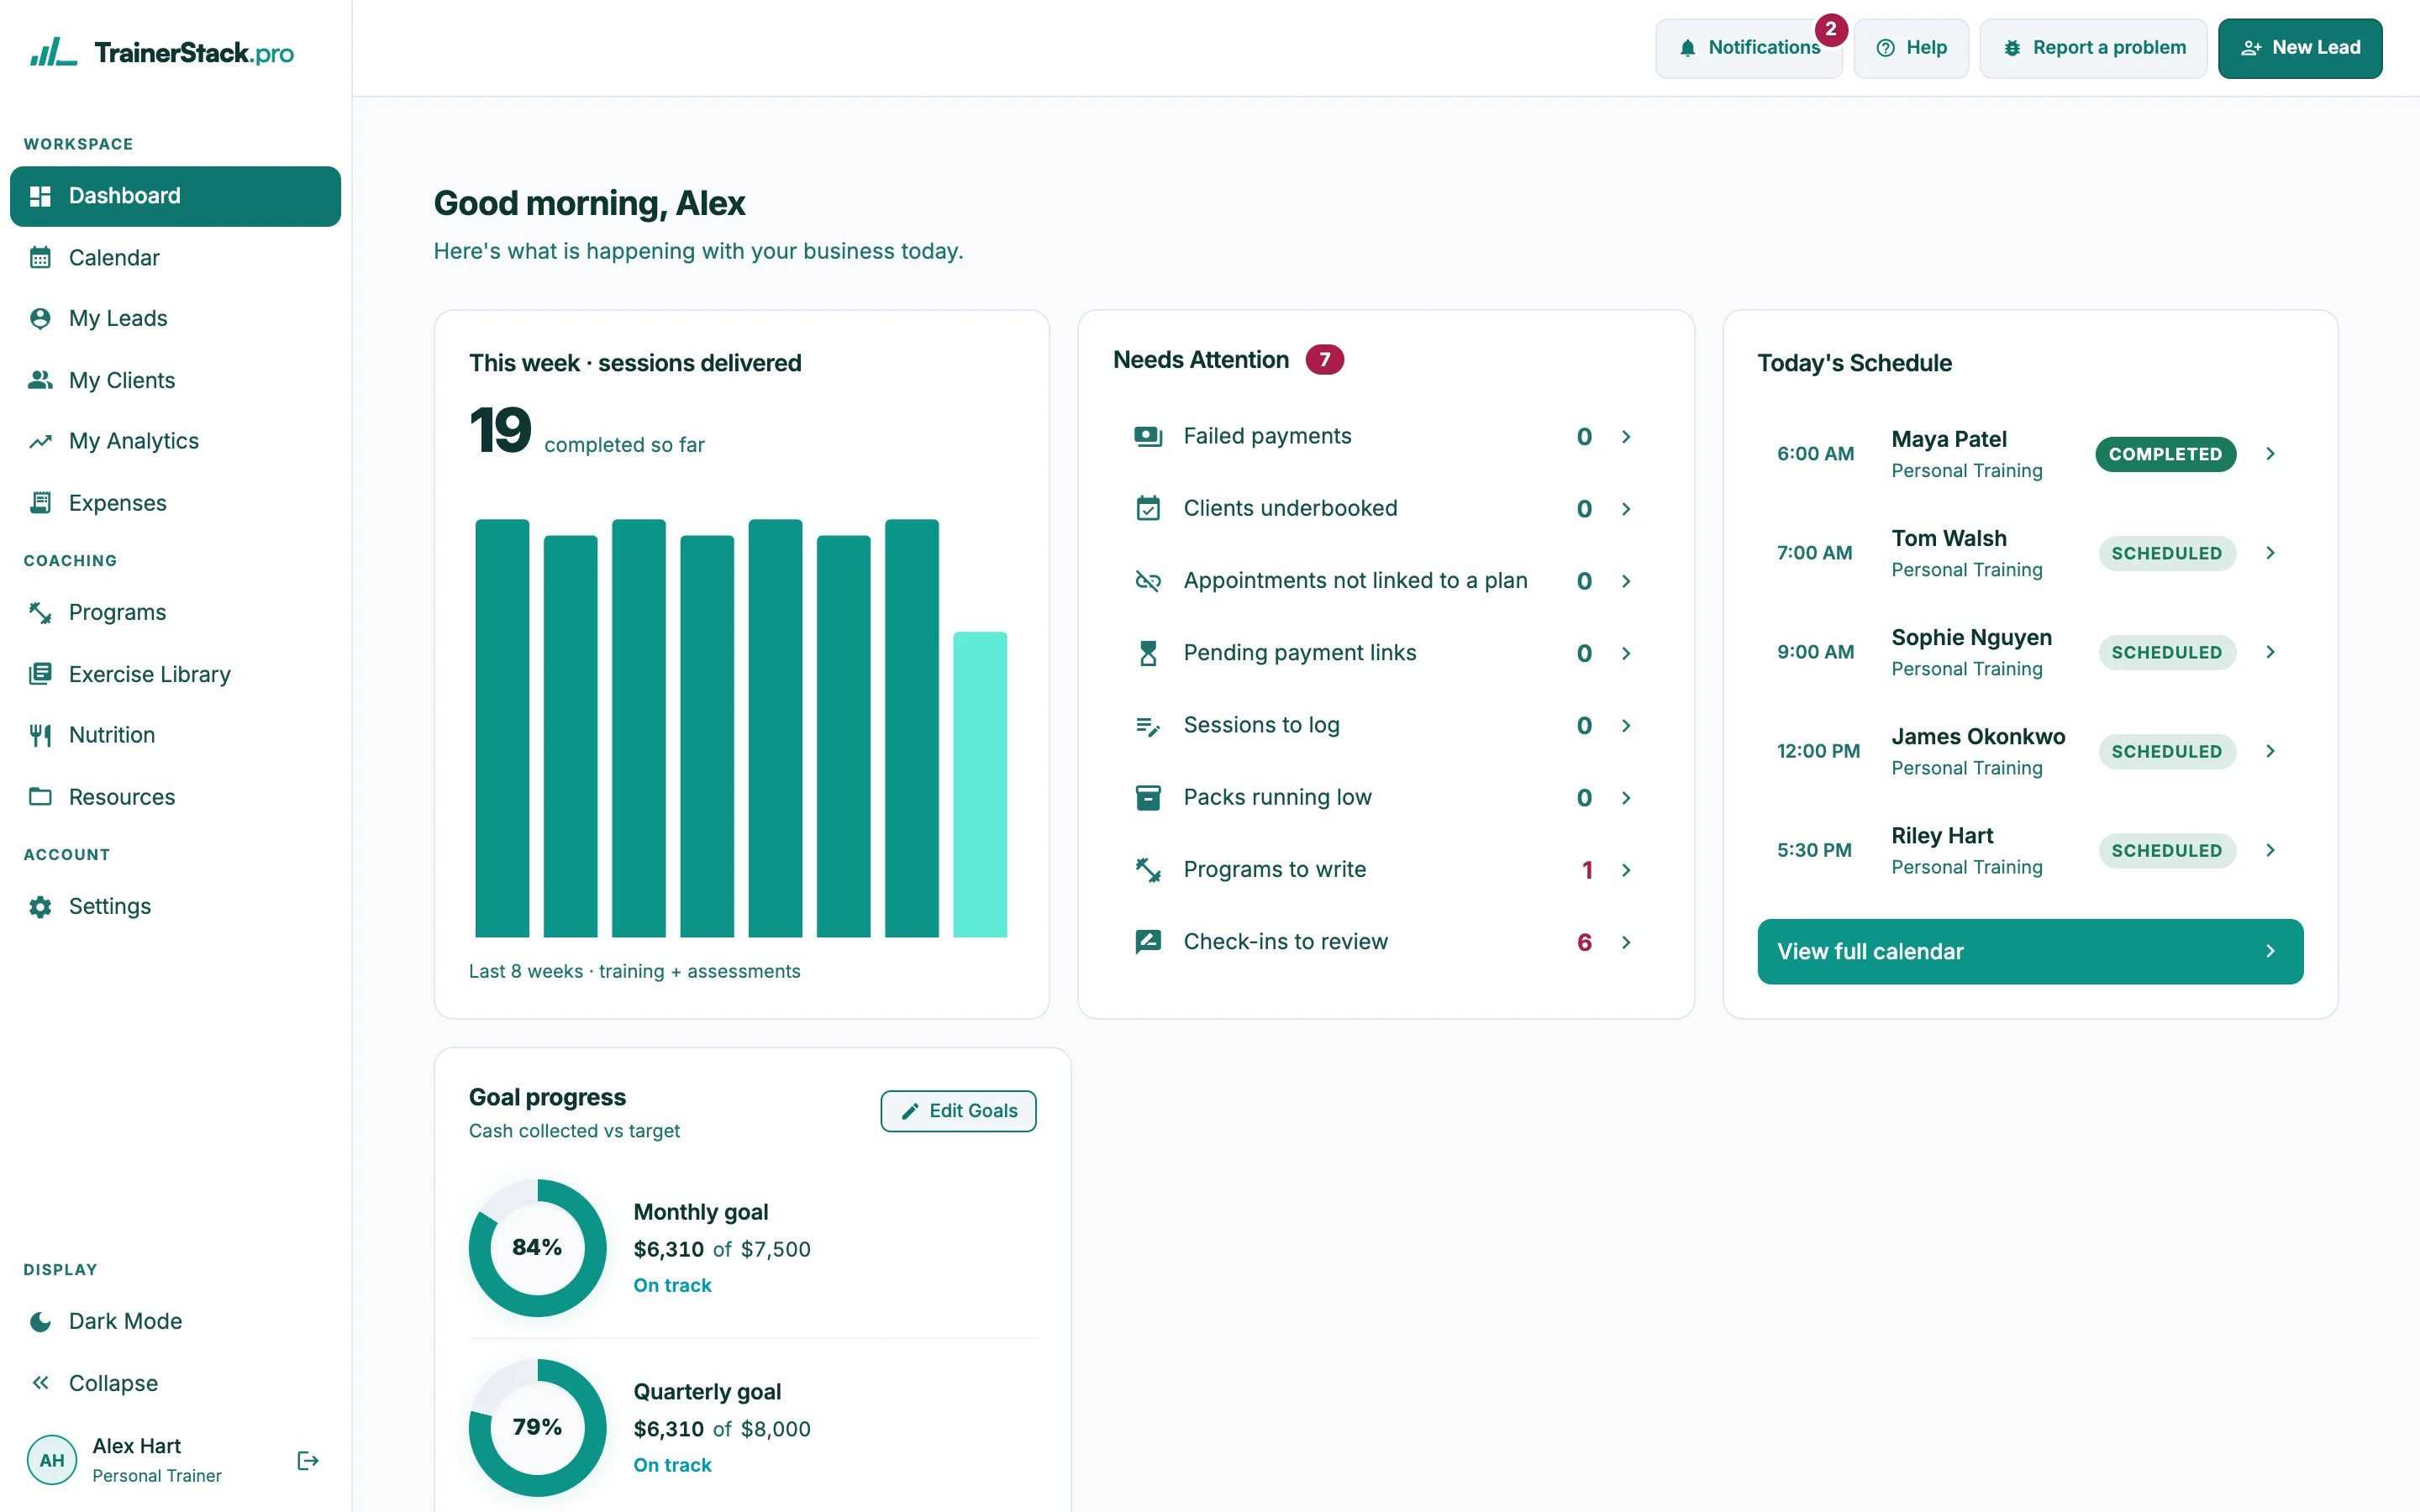Expand the Programs to write chevron
Image resolution: width=2420 pixels, height=1512 pixels.
1626,870
